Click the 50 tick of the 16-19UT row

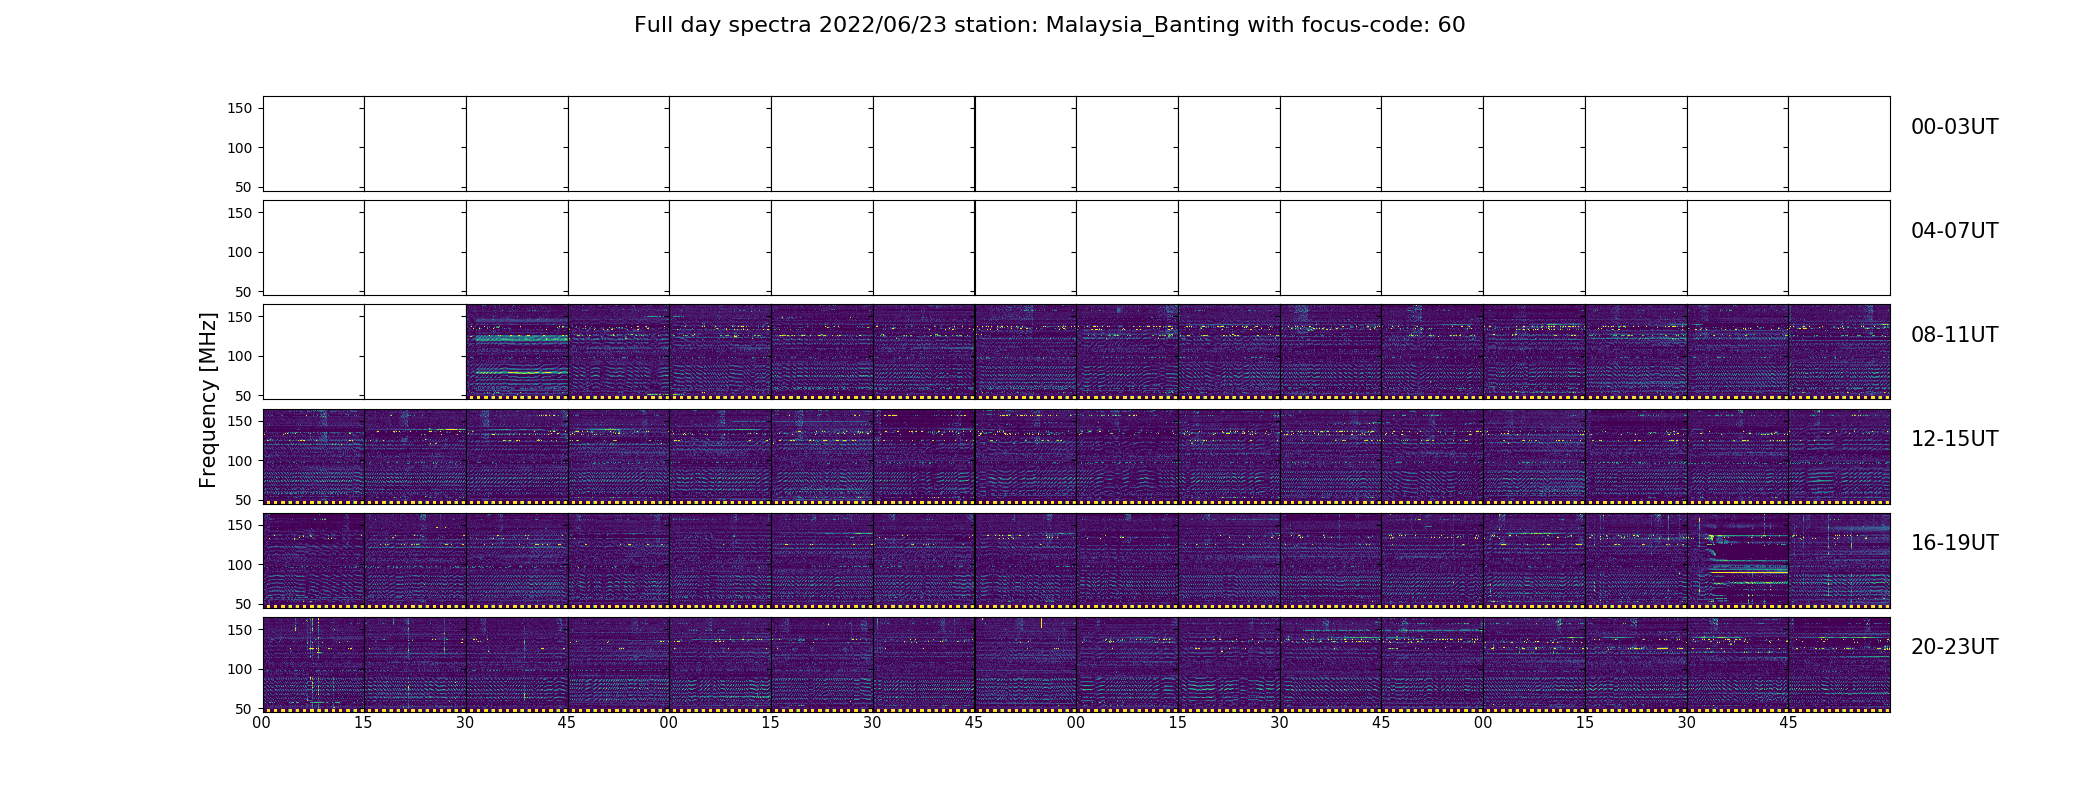tap(245, 604)
